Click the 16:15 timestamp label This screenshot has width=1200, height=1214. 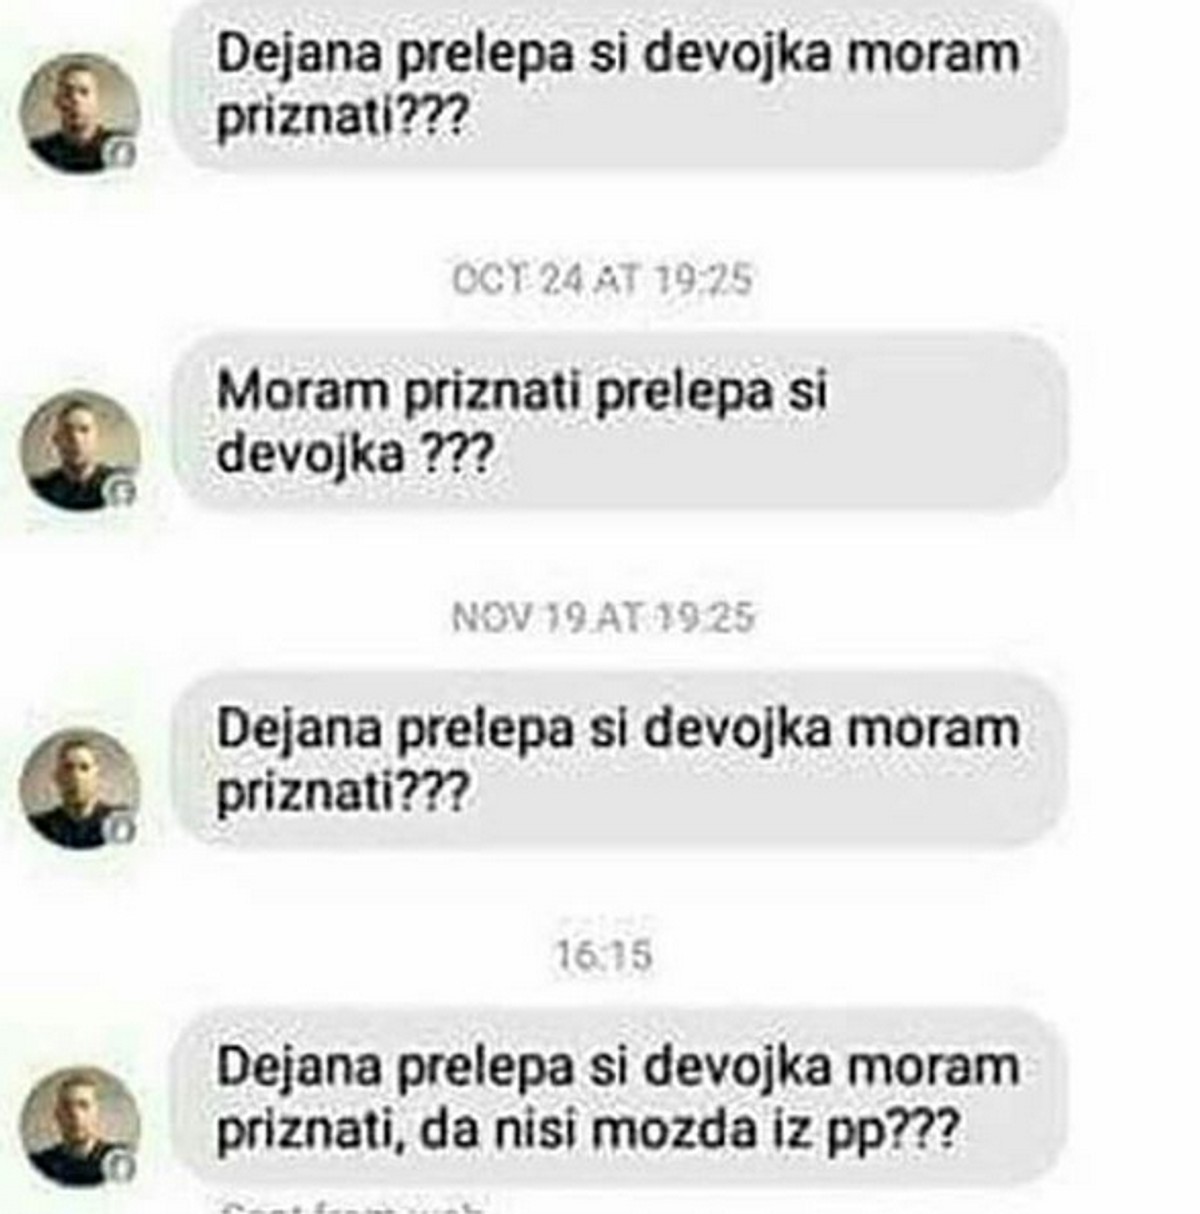tap(603, 955)
